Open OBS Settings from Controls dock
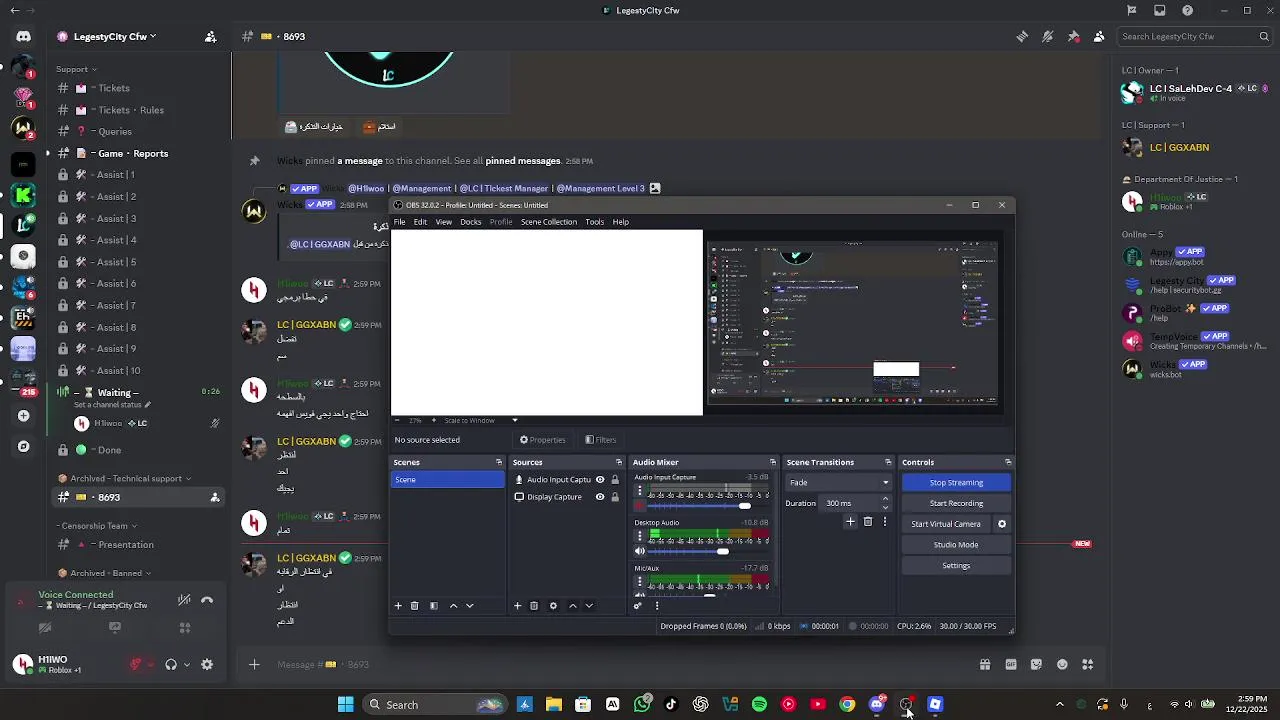Screen dimensions: 1280x720 (956, 566)
